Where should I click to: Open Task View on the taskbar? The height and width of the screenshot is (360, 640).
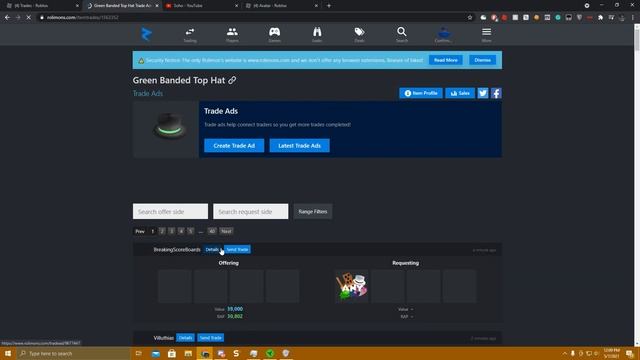(139, 353)
